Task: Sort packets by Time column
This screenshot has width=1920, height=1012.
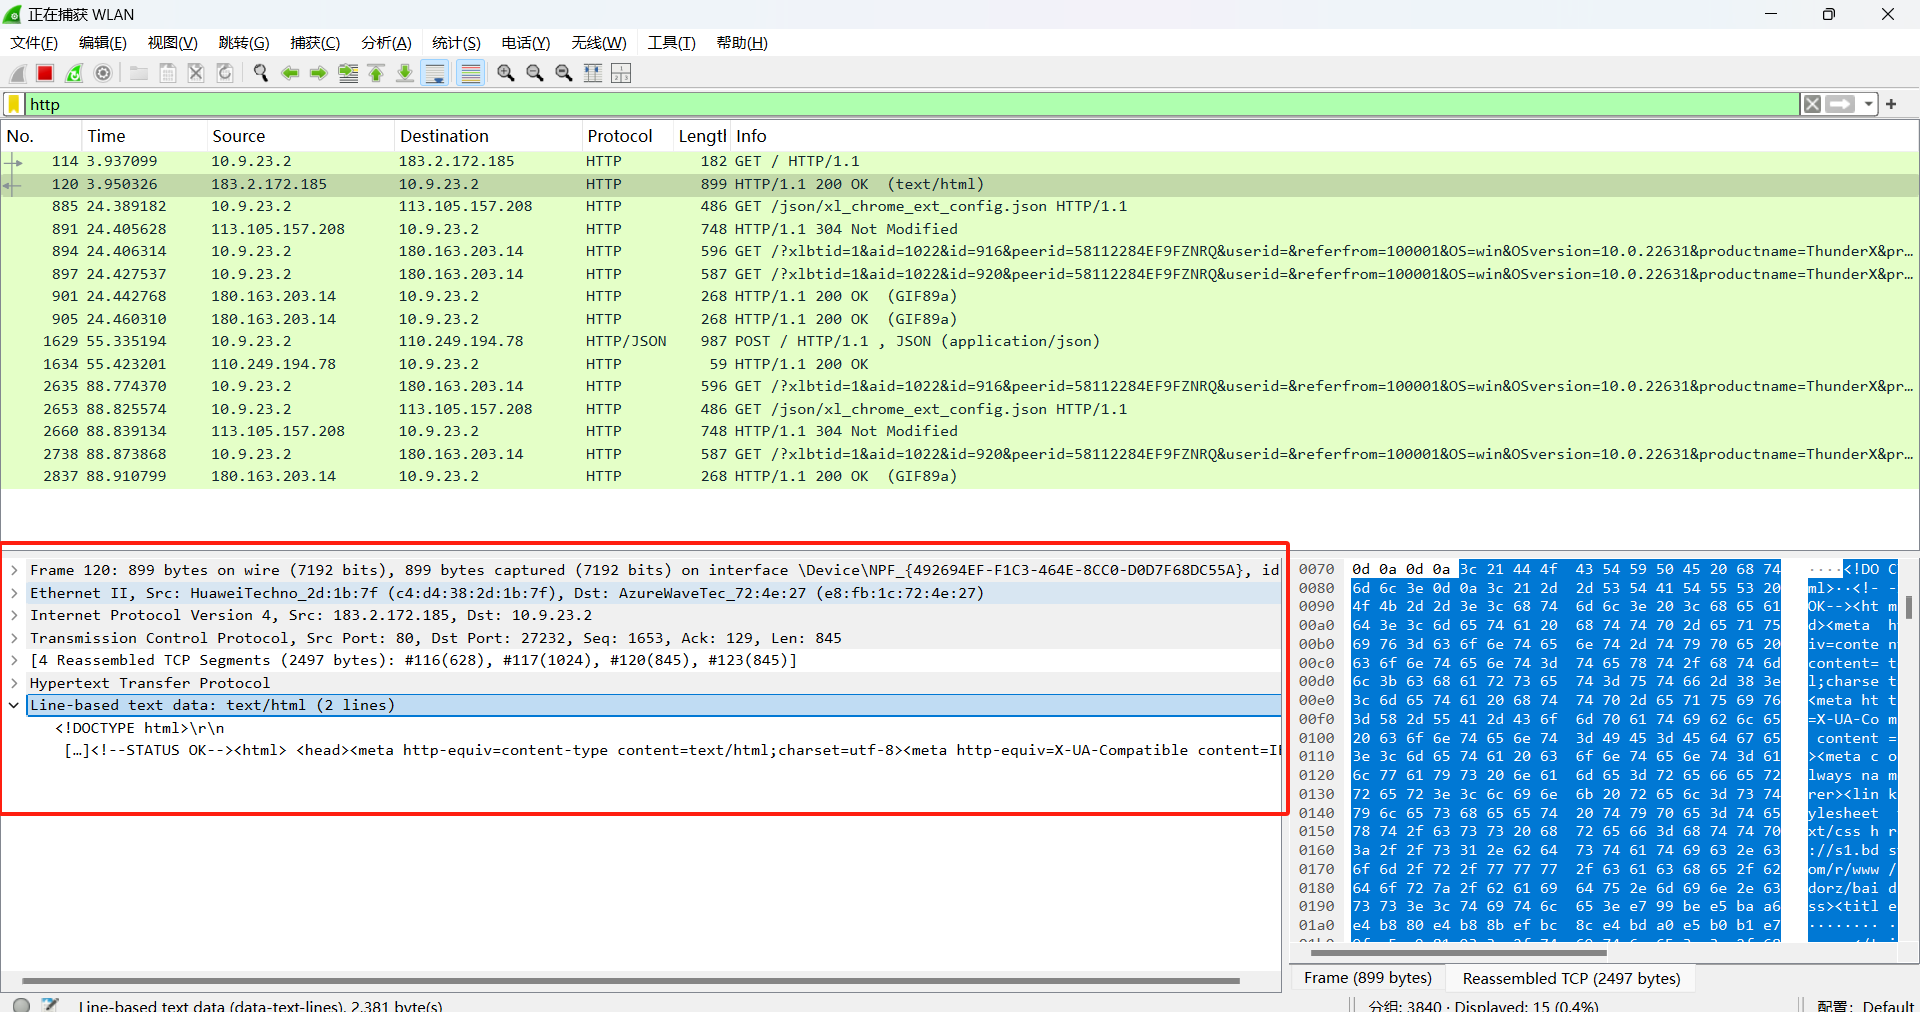Action: [x=143, y=136]
